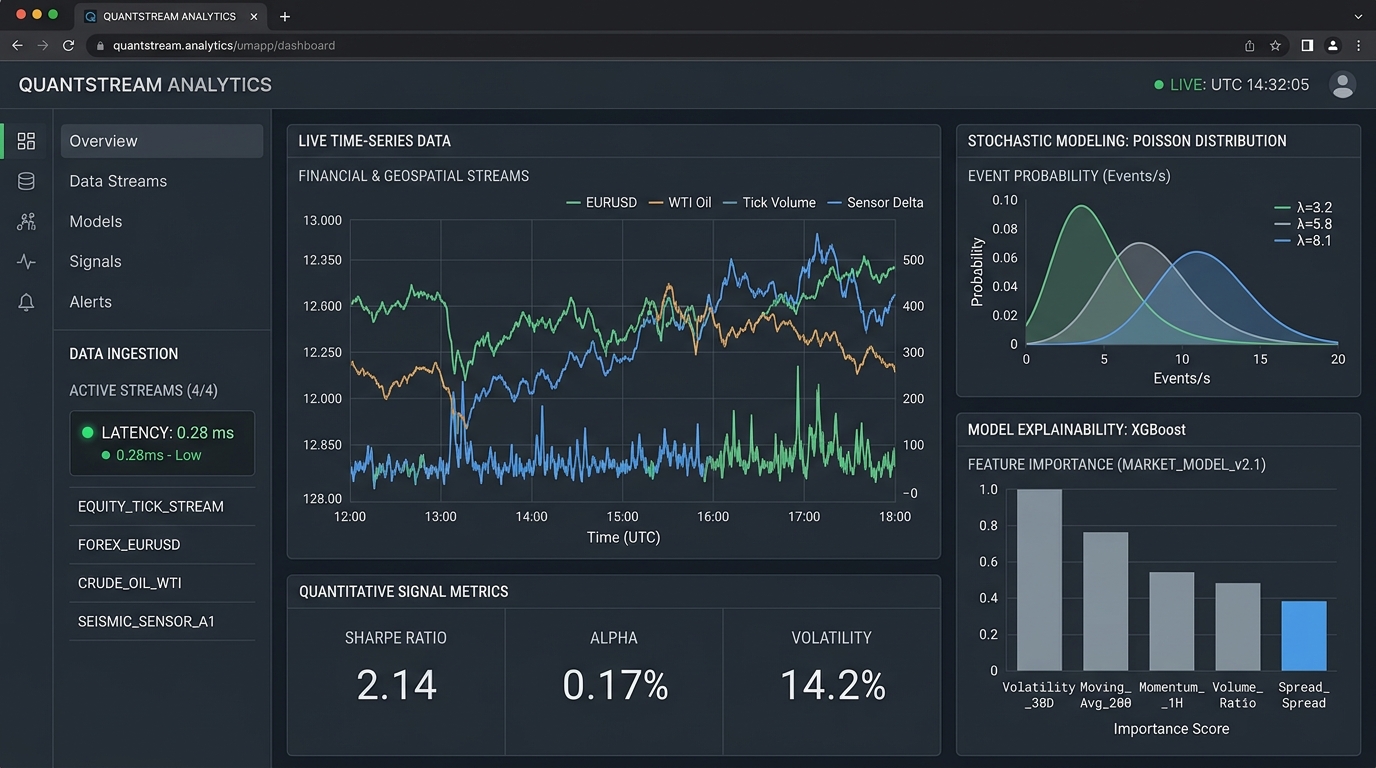Open the models network sidebar icon
Viewport: 1376px width, 768px height.
(26, 222)
